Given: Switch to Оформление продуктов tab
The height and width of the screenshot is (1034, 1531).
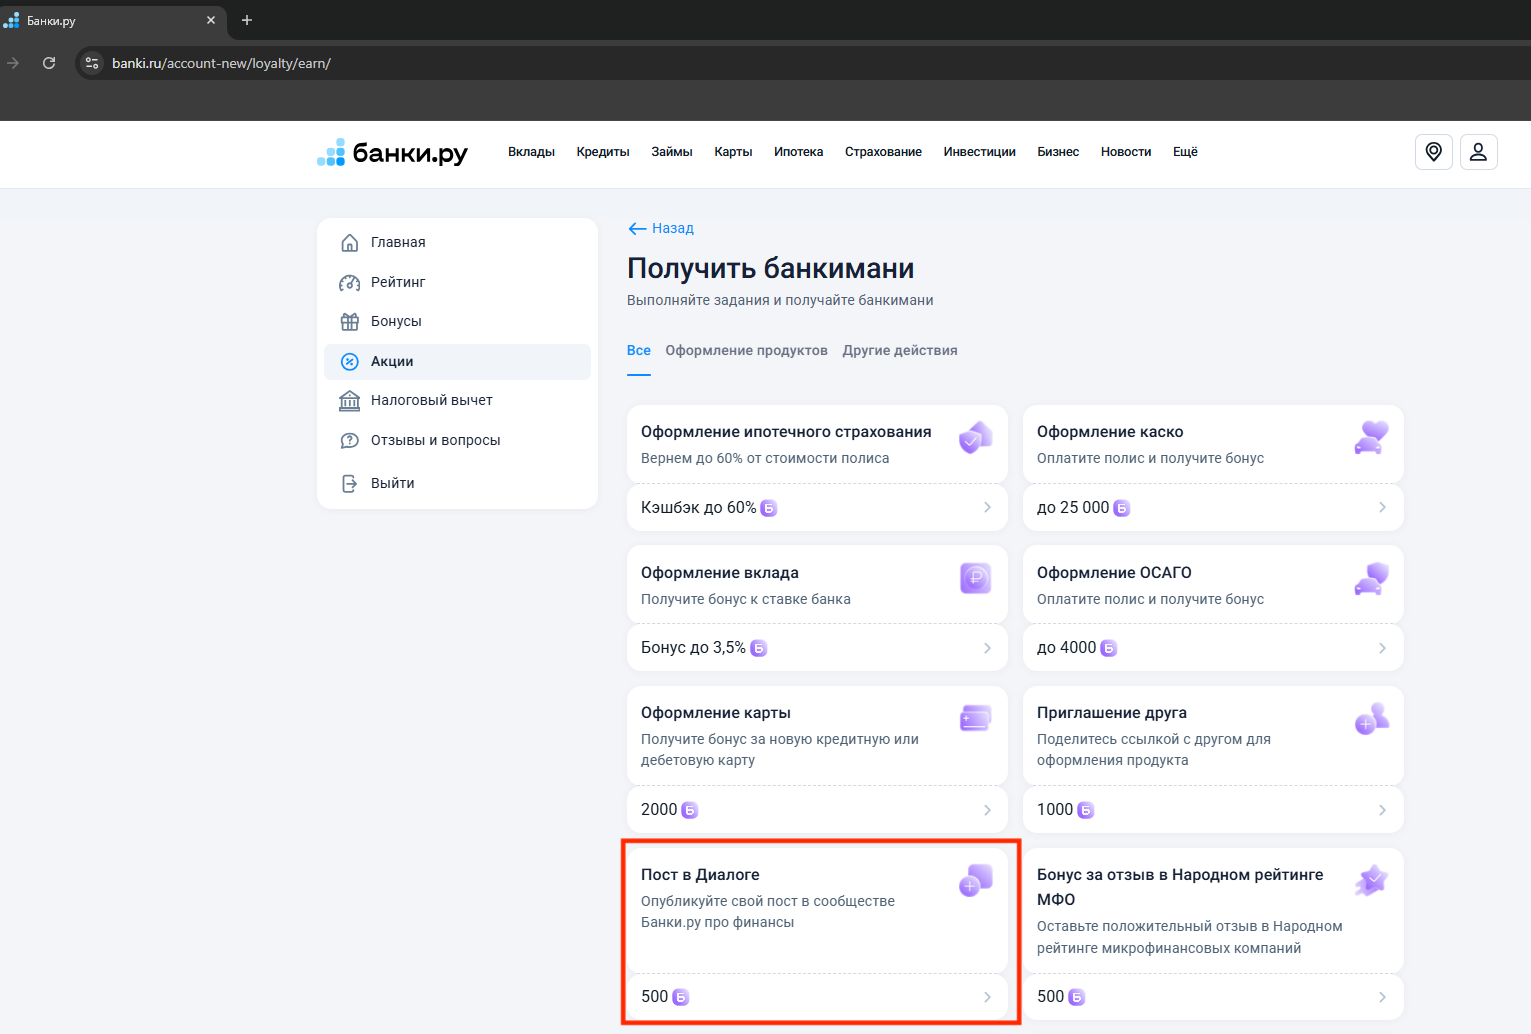Looking at the screenshot, I should point(746,351).
